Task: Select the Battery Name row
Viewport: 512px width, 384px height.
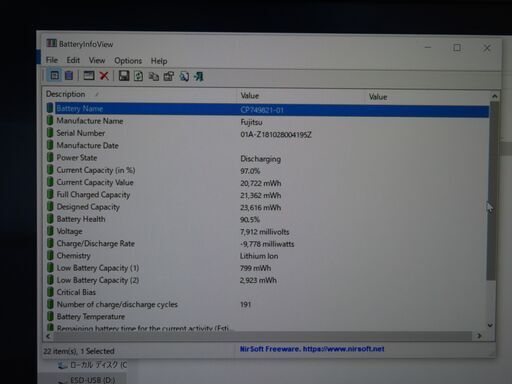Action: (268, 109)
